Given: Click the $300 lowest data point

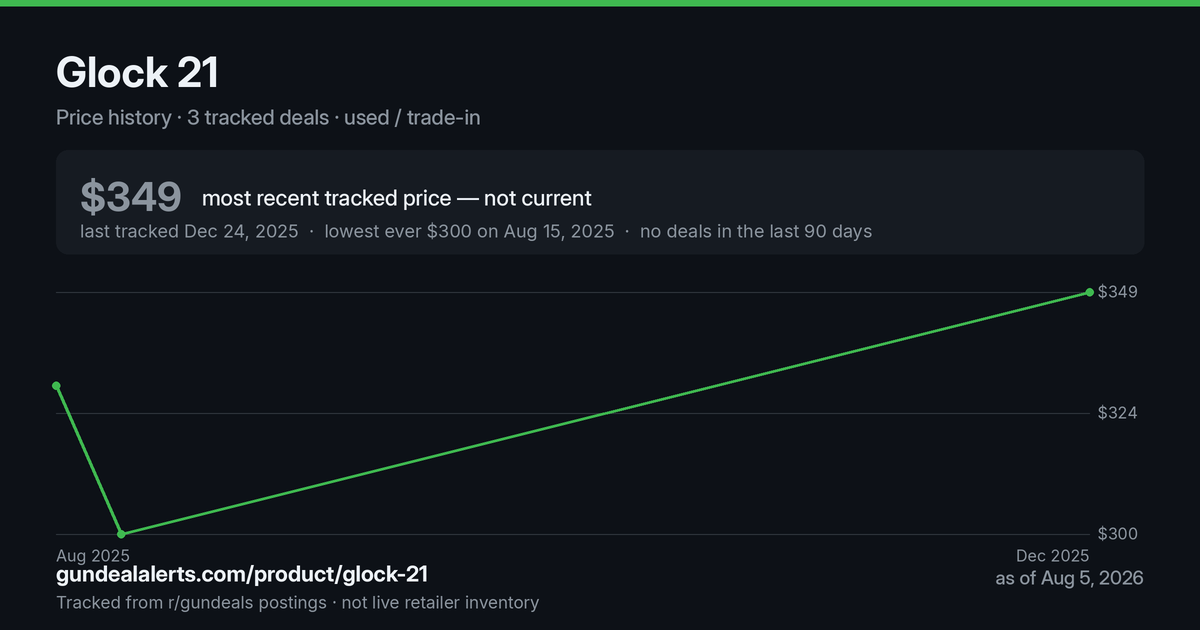Looking at the screenshot, I should click(121, 534).
